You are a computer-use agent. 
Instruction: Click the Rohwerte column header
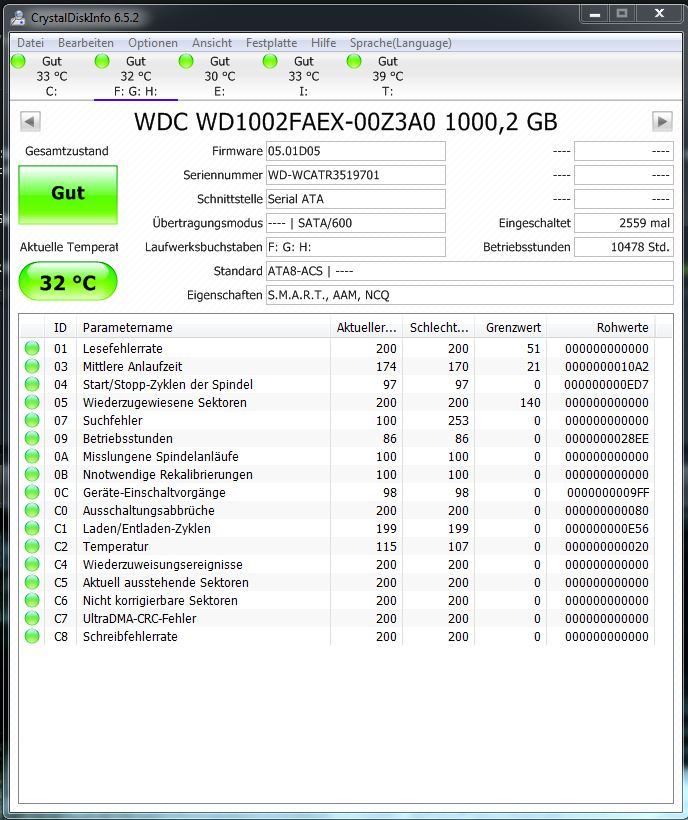click(601, 328)
